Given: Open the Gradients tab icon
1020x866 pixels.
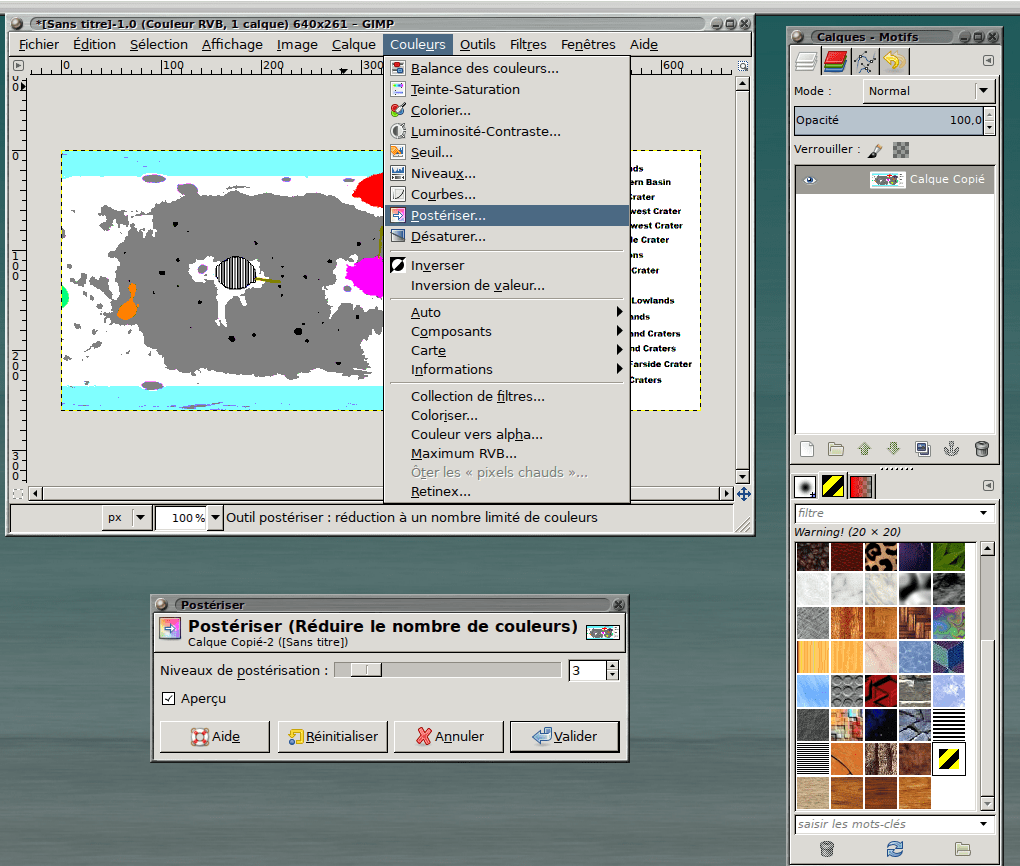Looking at the screenshot, I should pos(861,486).
